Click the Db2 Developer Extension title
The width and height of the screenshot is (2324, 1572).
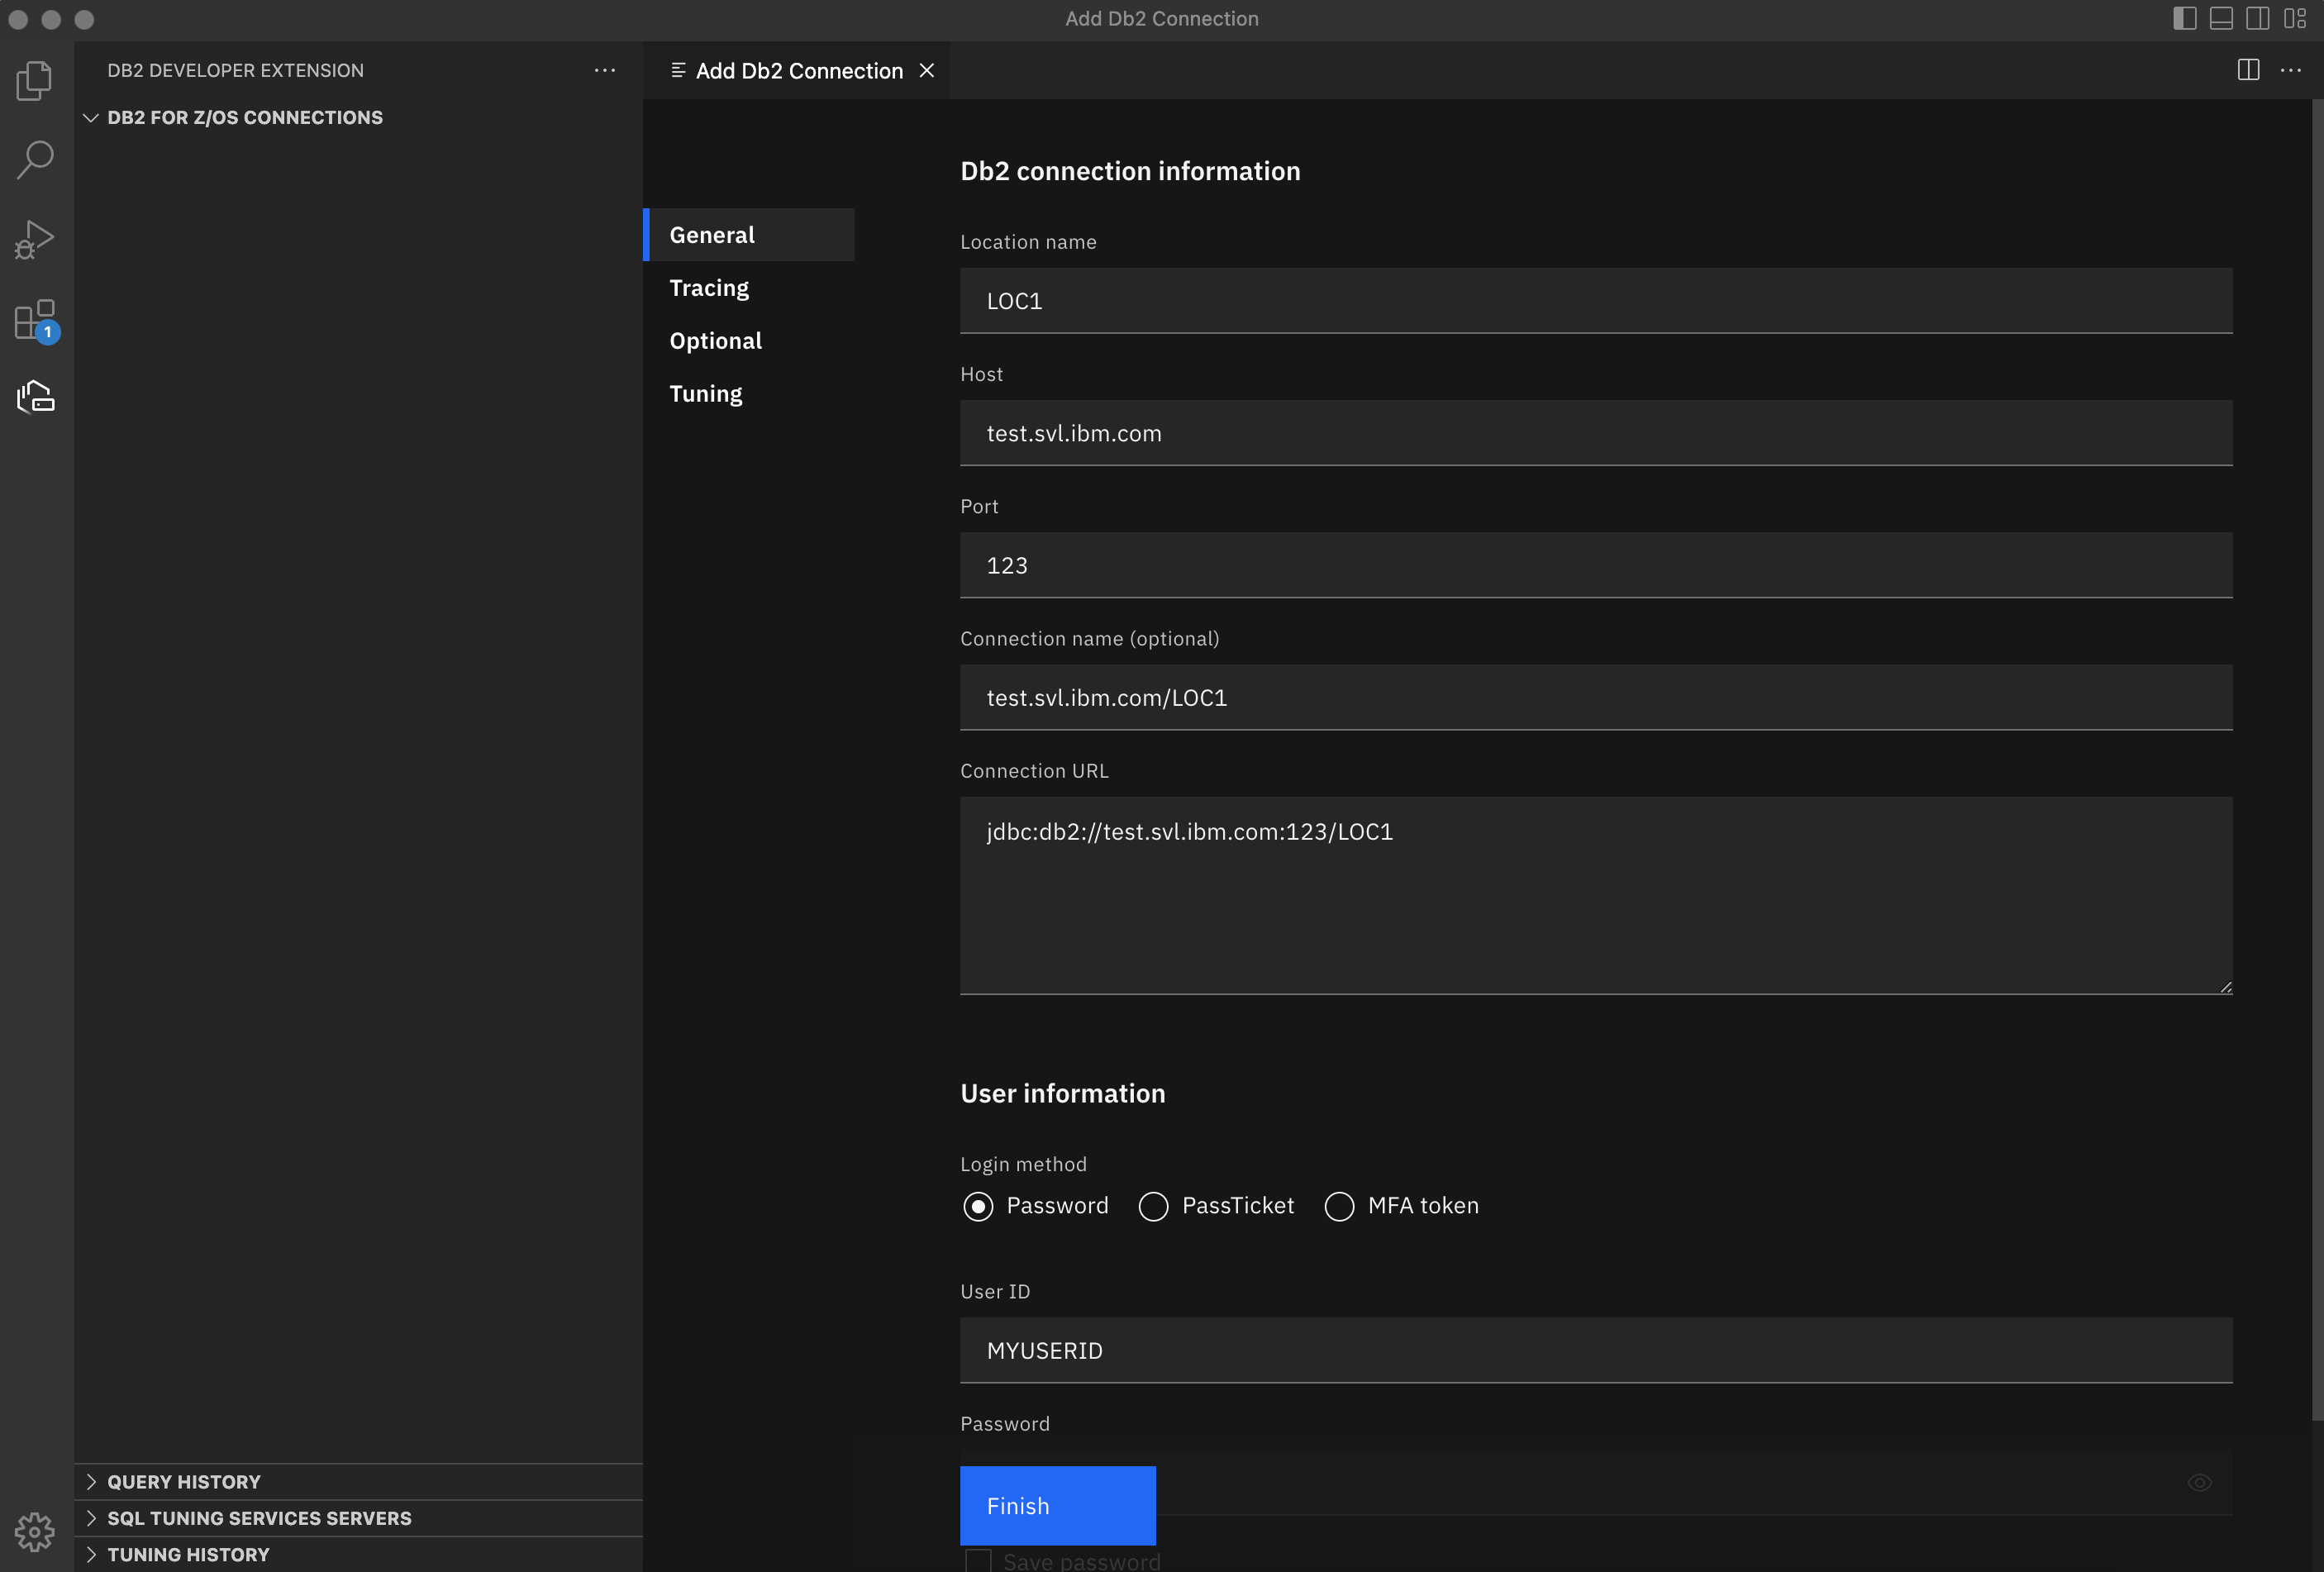pos(236,70)
